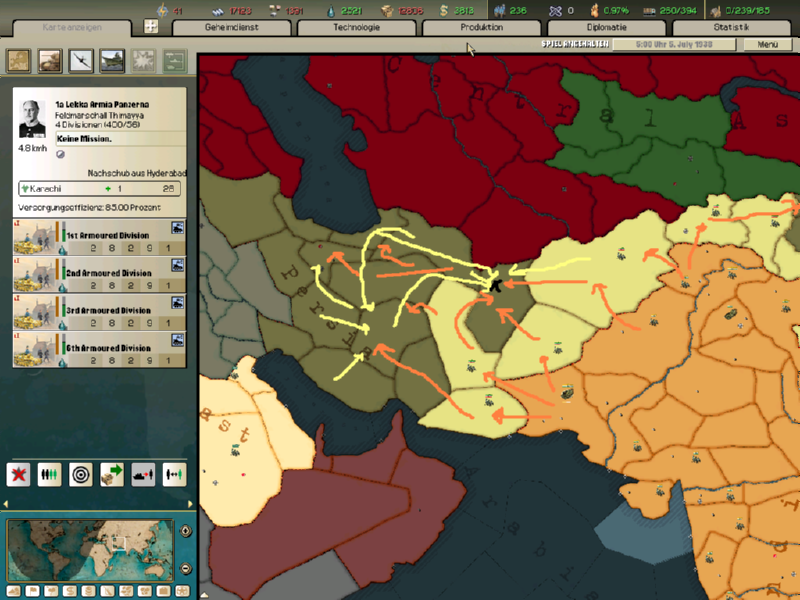Click the left arrow below command buttons
The image size is (800, 600).
pos(6,504)
